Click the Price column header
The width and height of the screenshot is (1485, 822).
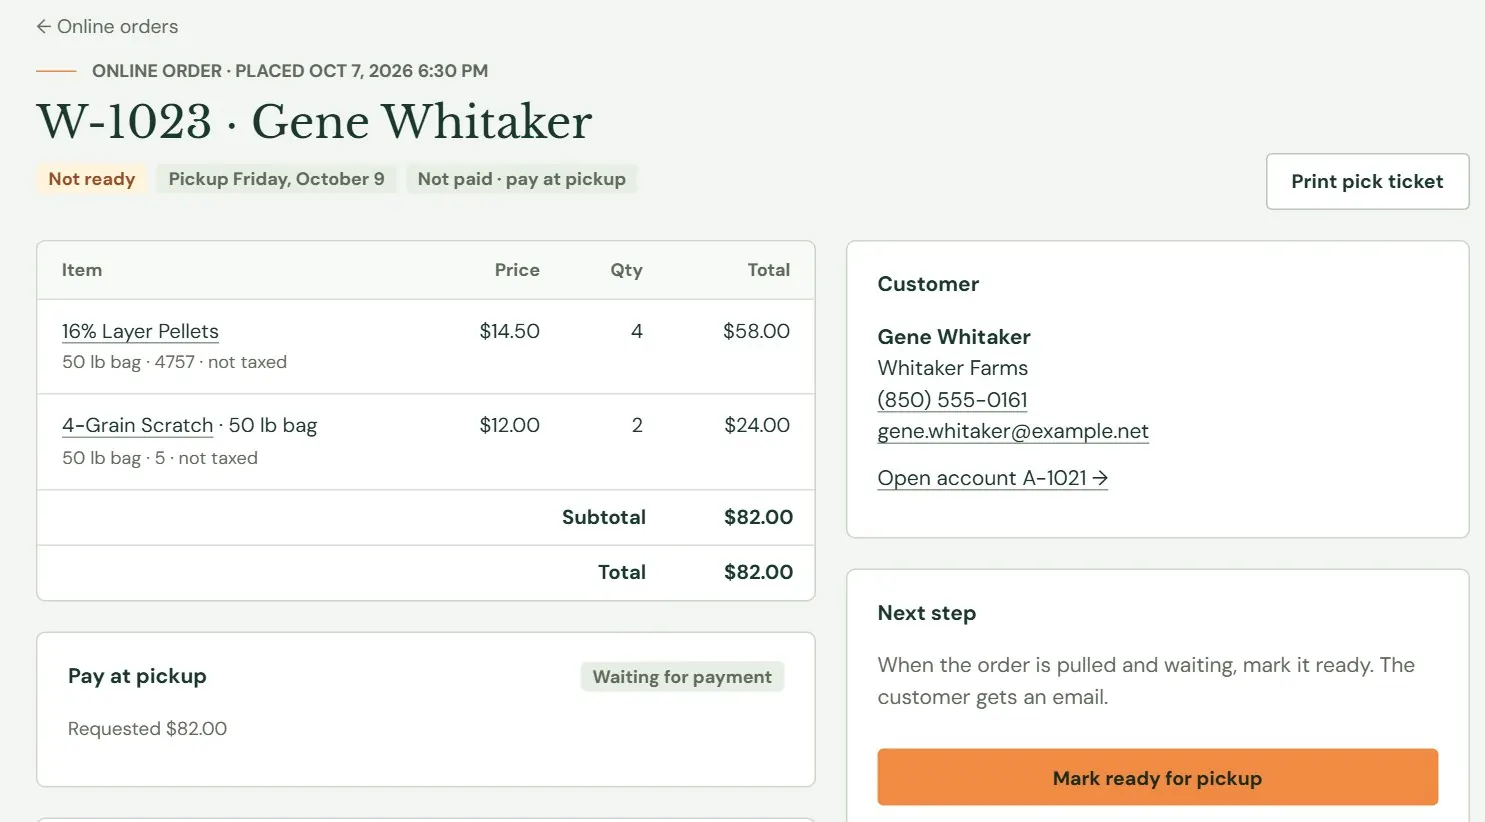pos(517,270)
